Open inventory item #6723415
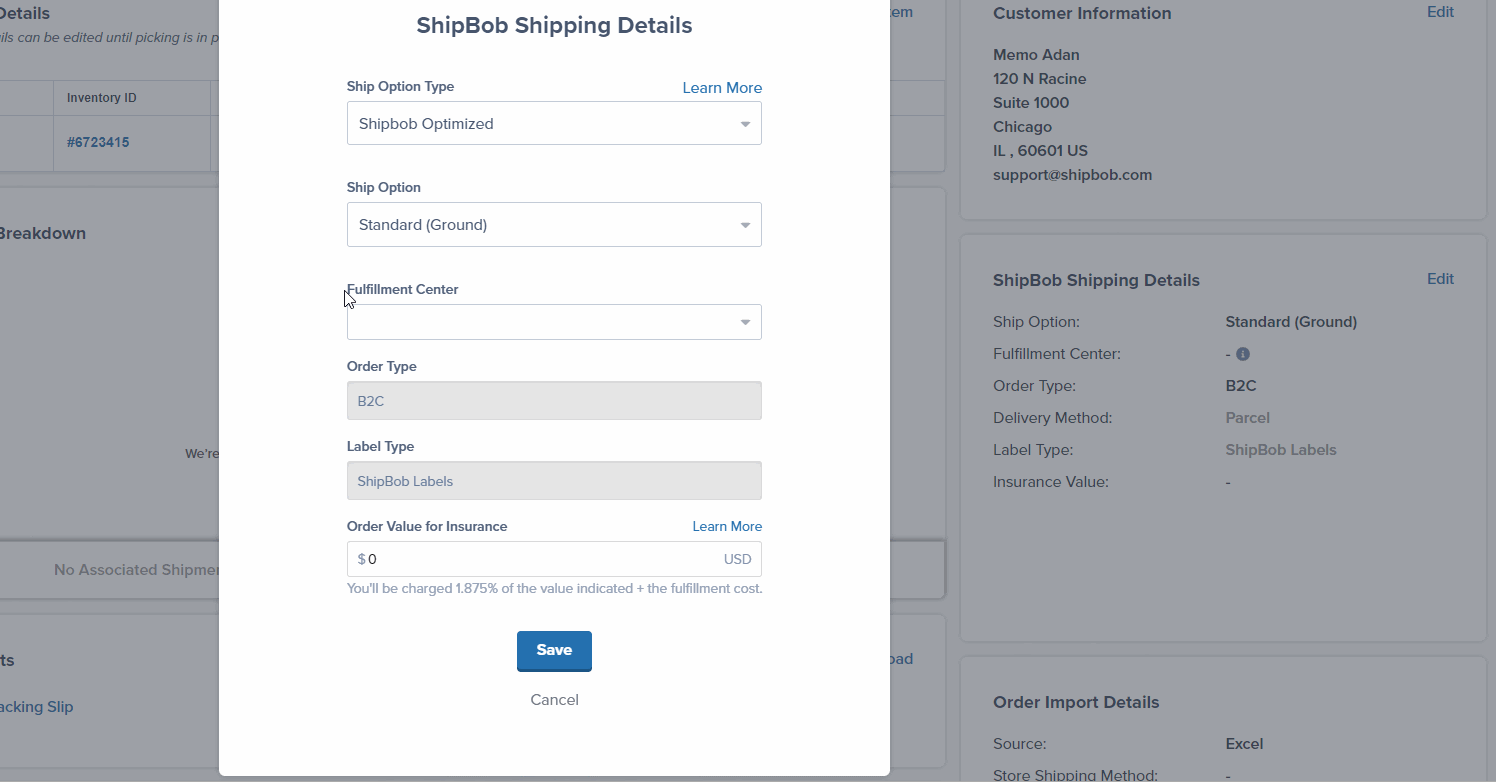Image resolution: width=1496 pixels, height=782 pixels. [x=97, y=142]
